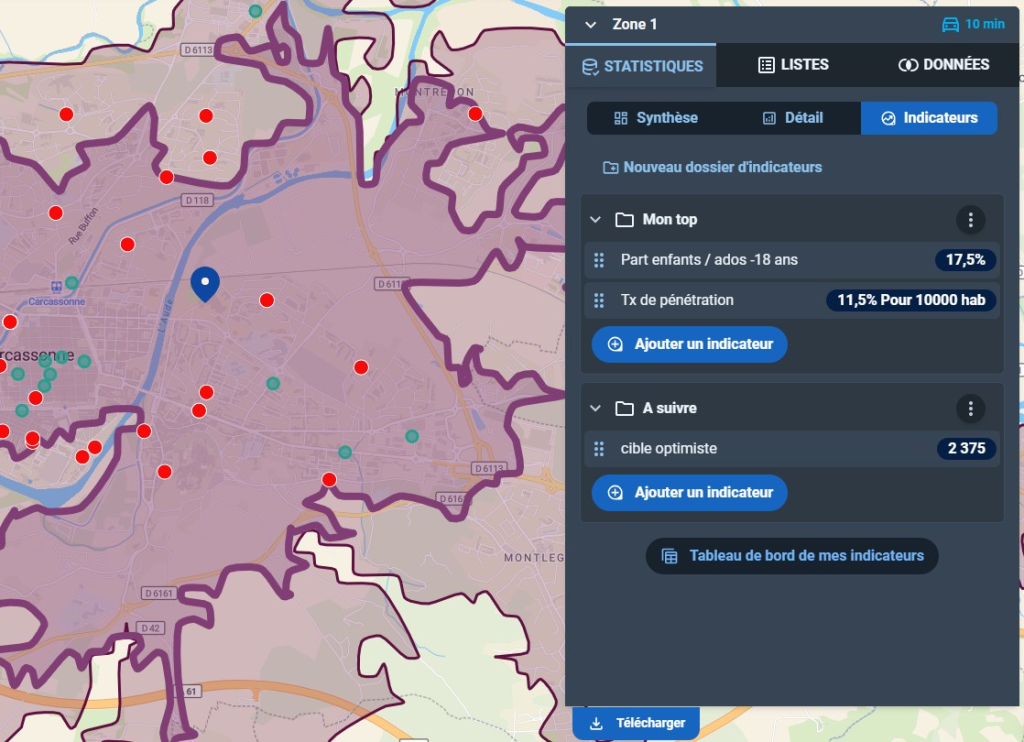Image resolution: width=1024 pixels, height=742 pixels.
Task: Add an indicator to A suivre folder
Action: pyautogui.click(x=689, y=492)
